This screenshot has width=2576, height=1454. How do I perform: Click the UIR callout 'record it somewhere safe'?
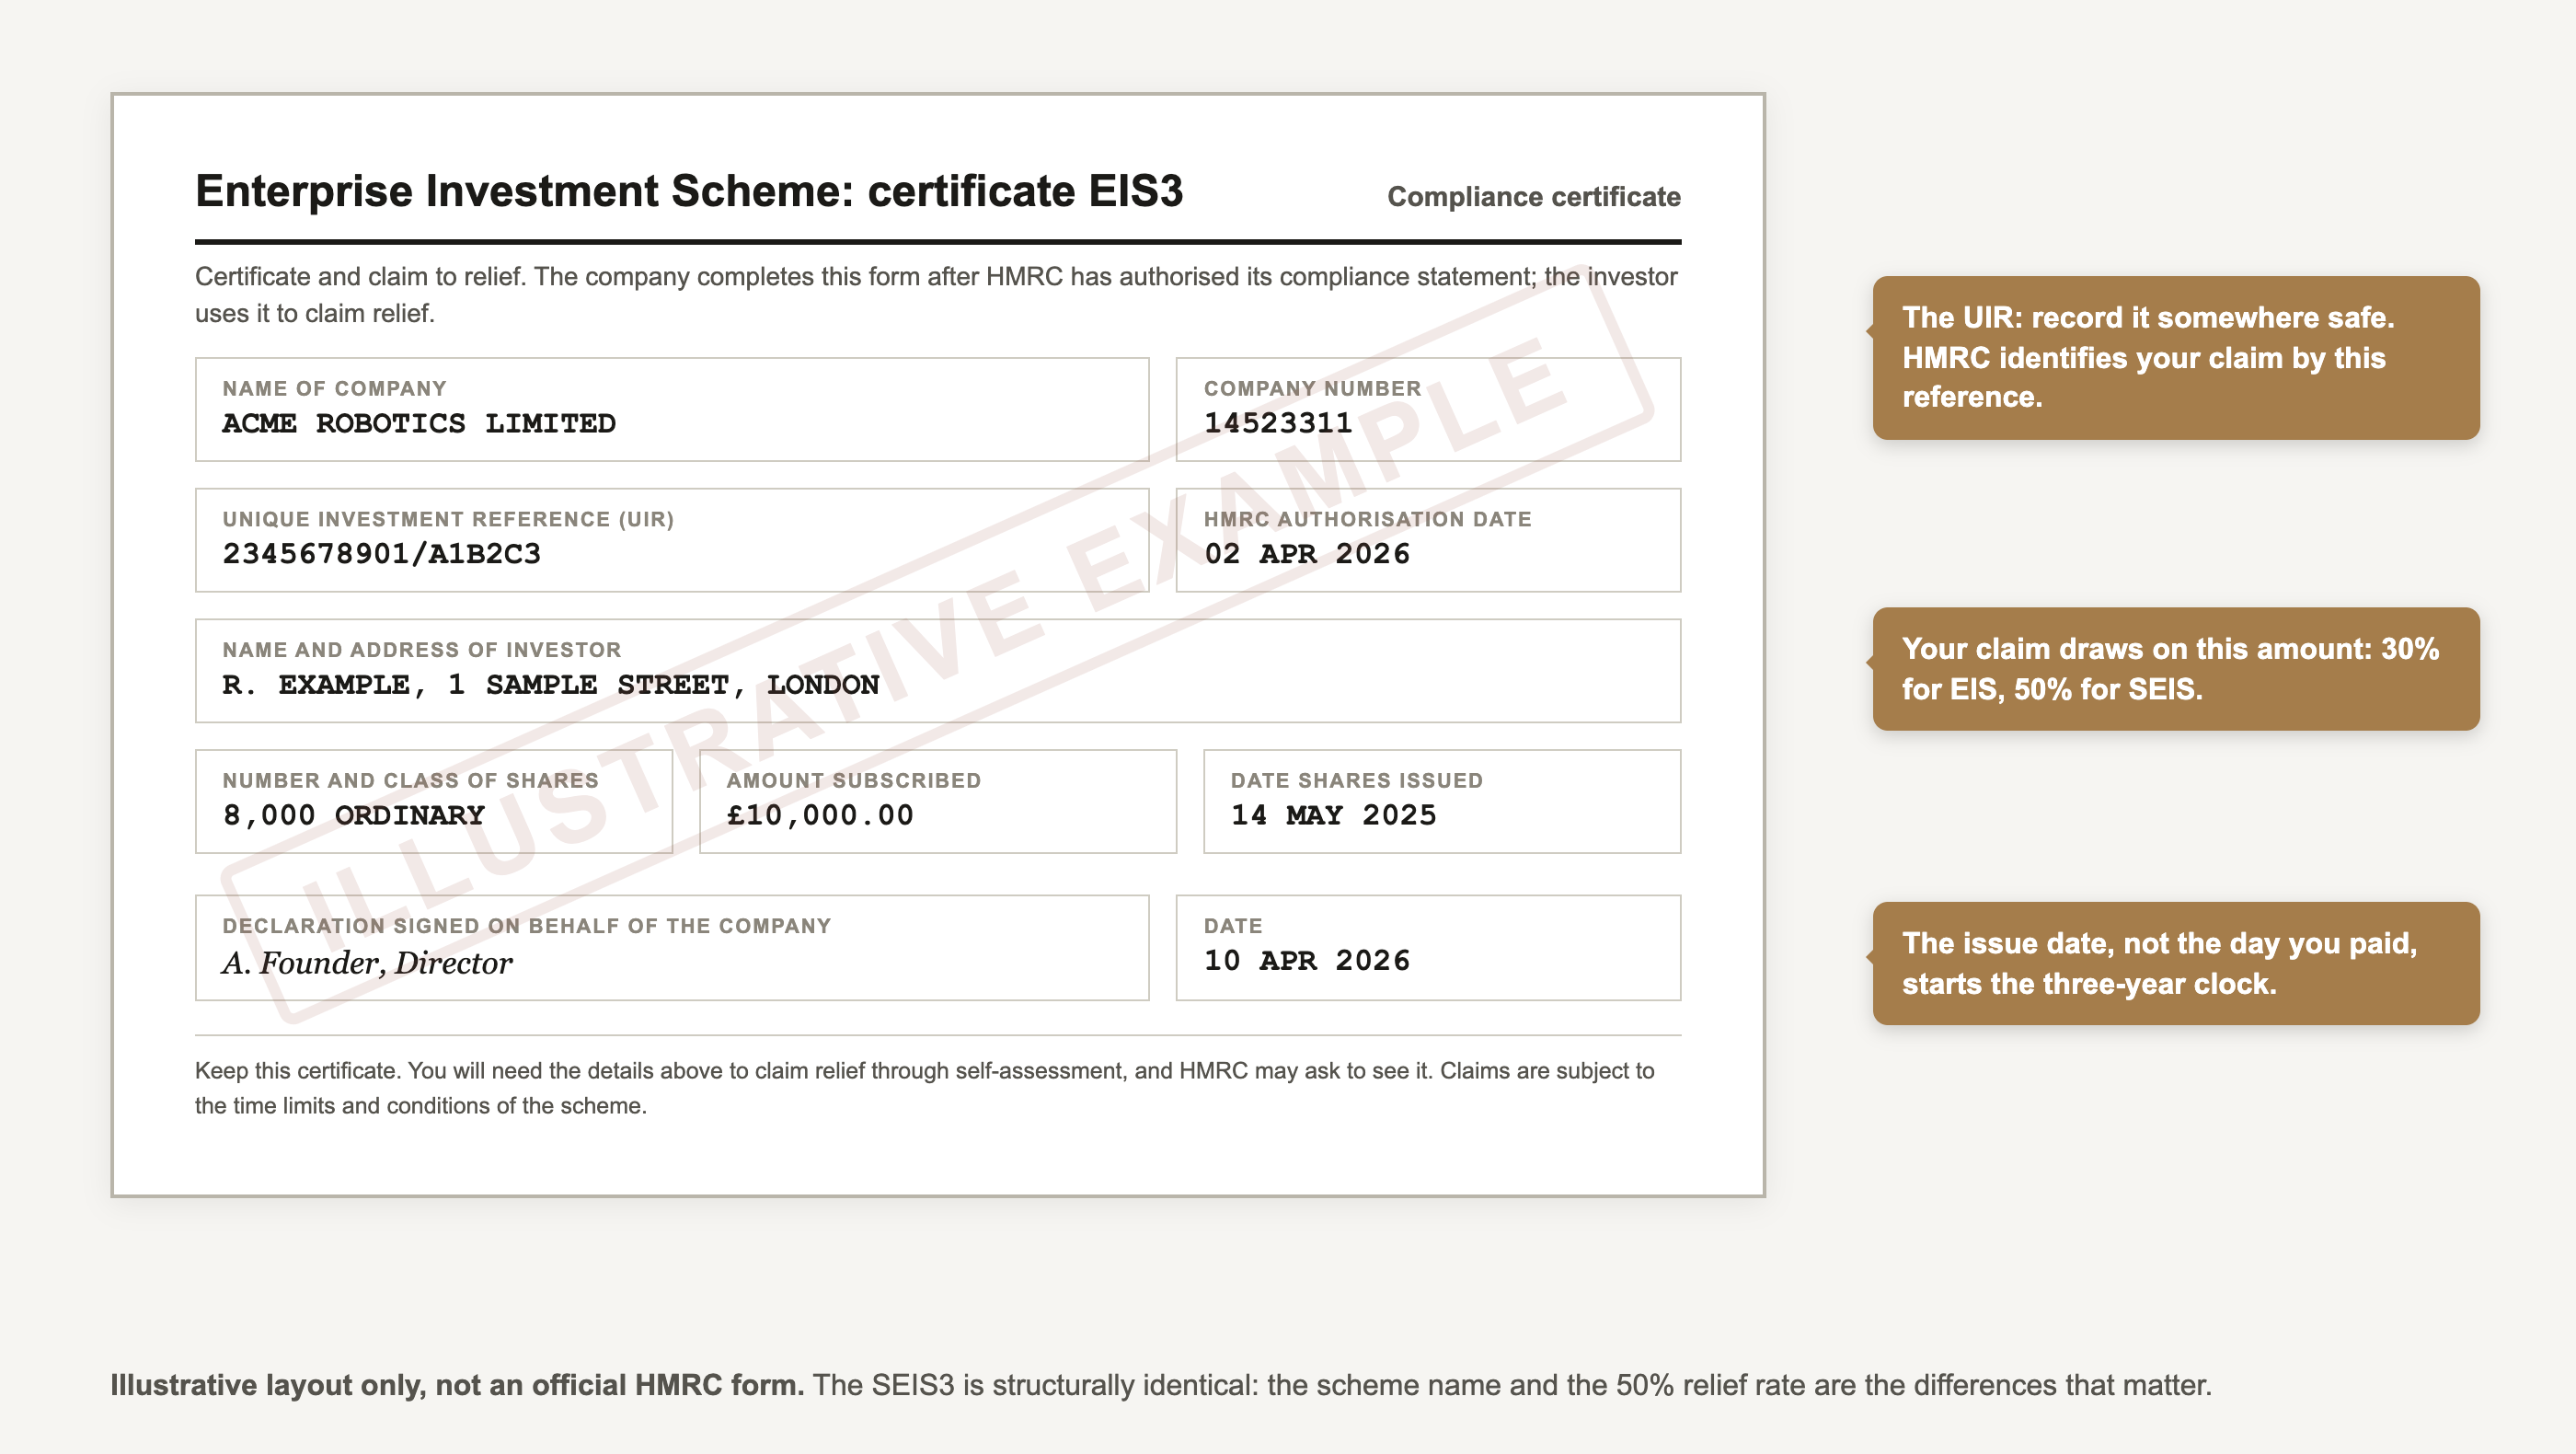[x=2176, y=358]
